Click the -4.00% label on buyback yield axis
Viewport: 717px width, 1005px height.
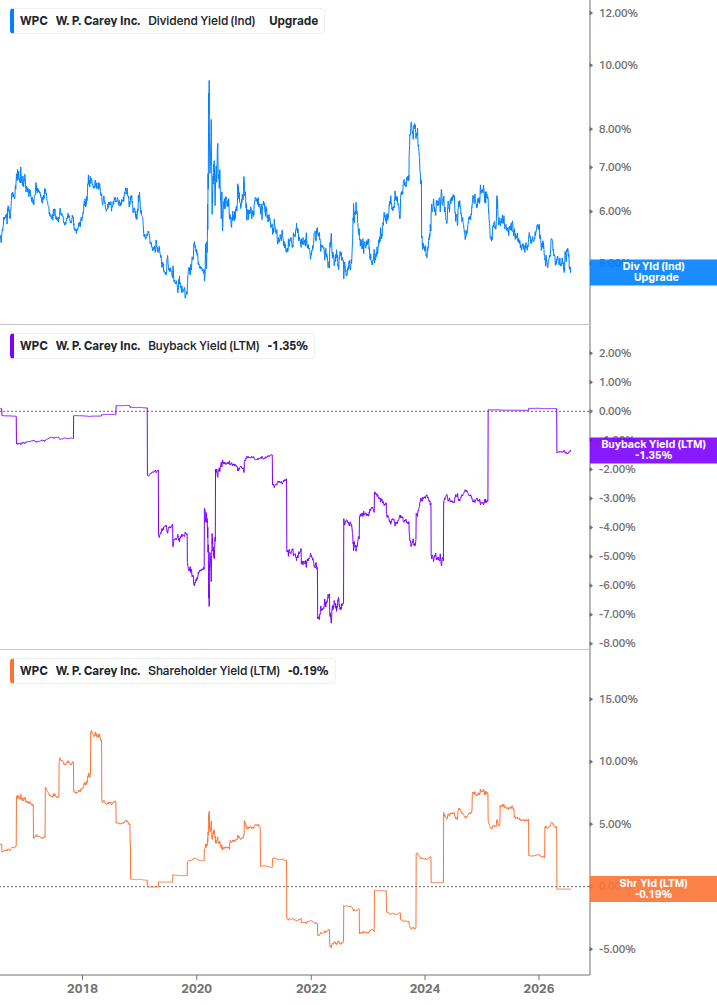click(x=617, y=527)
